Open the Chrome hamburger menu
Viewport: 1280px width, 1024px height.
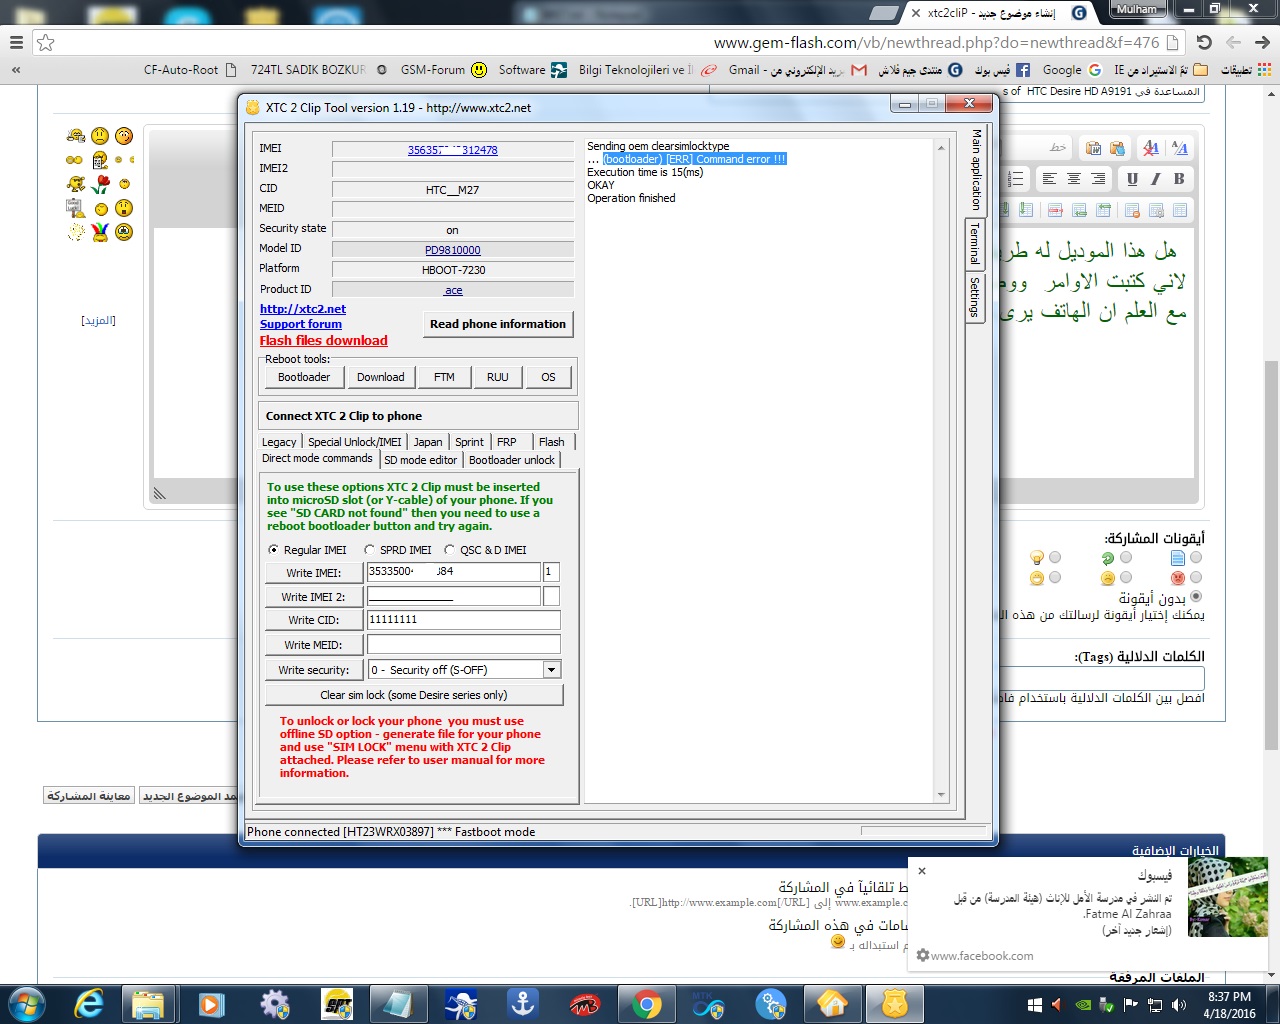(16, 42)
